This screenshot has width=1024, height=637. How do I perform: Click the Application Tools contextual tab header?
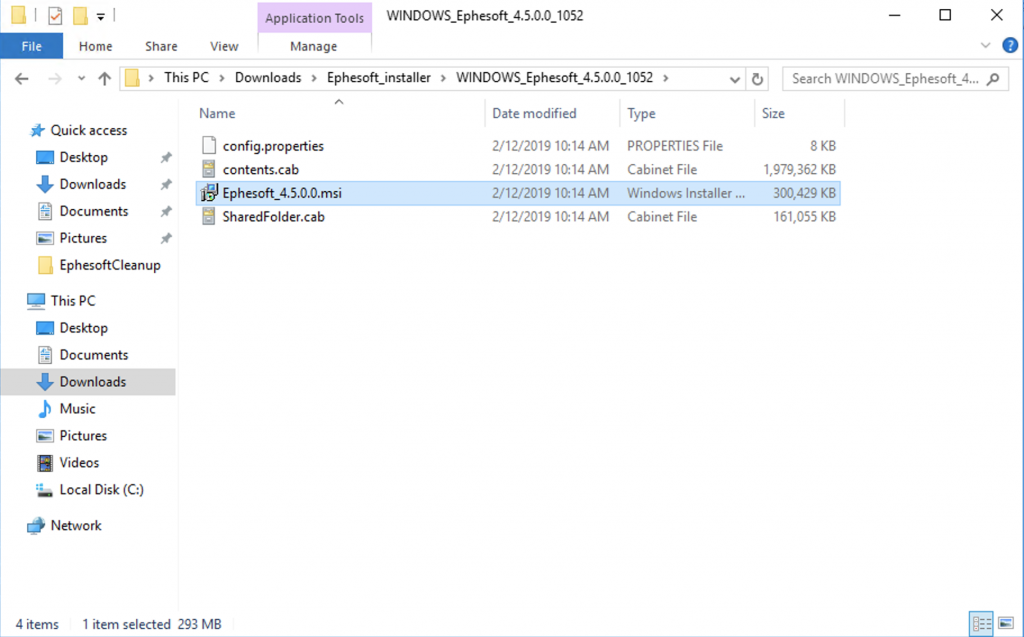click(314, 18)
